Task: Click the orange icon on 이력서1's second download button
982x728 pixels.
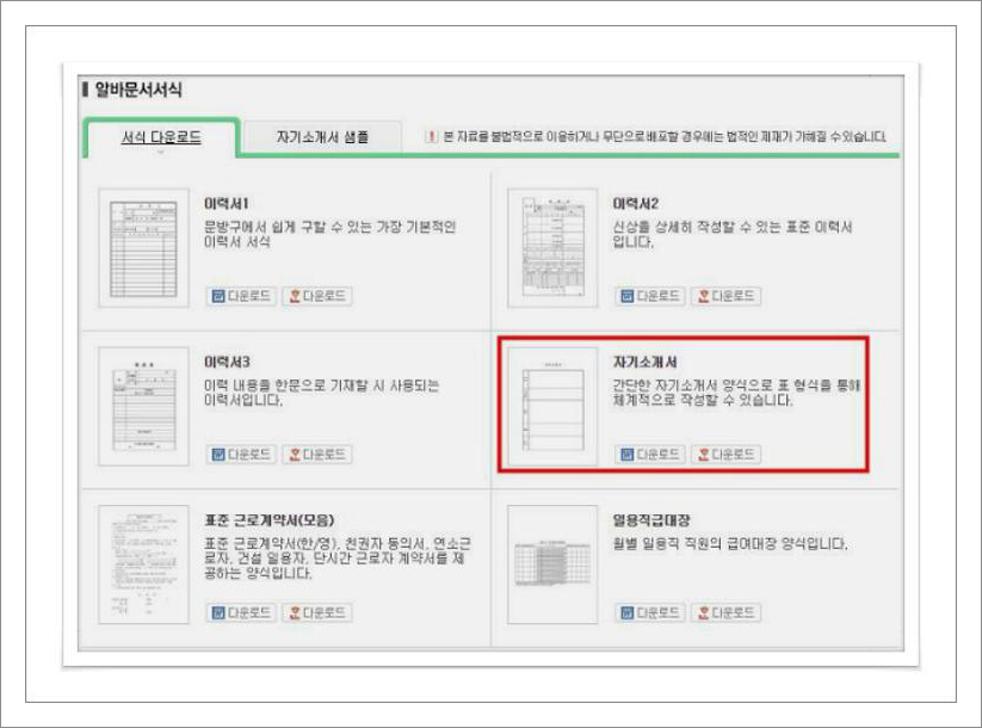Action: 293,295
